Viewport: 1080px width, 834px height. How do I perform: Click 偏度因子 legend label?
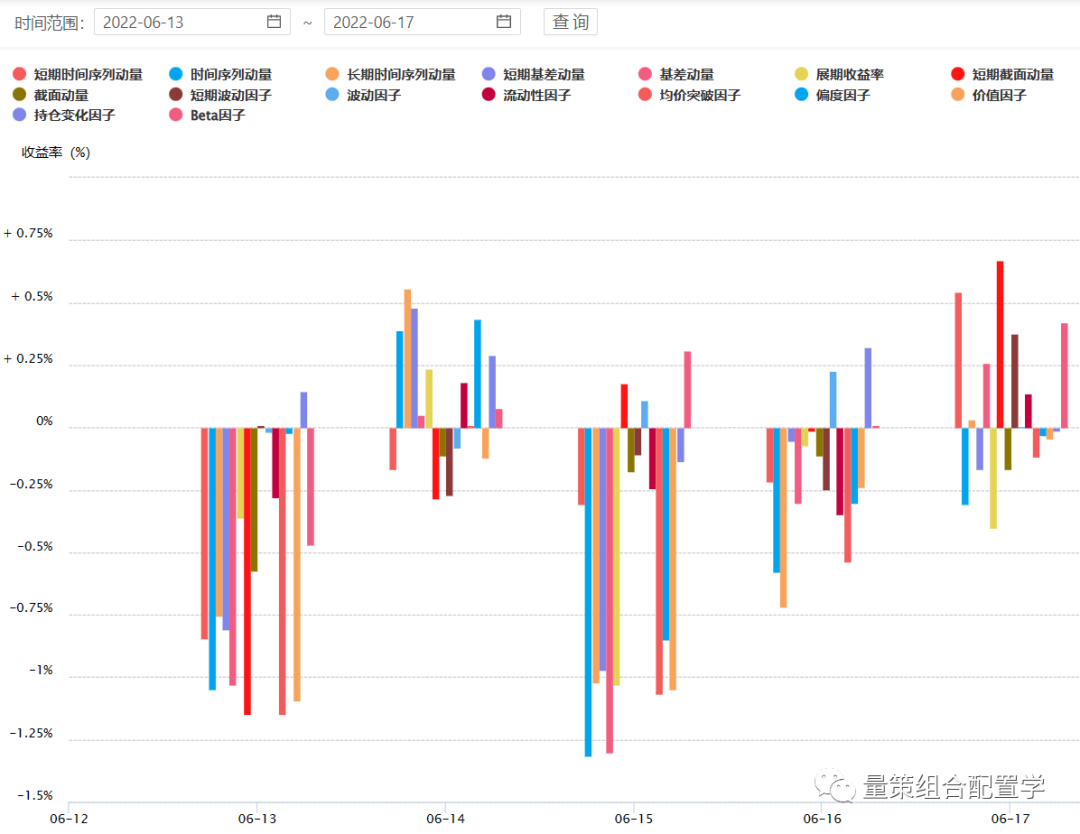click(843, 95)
